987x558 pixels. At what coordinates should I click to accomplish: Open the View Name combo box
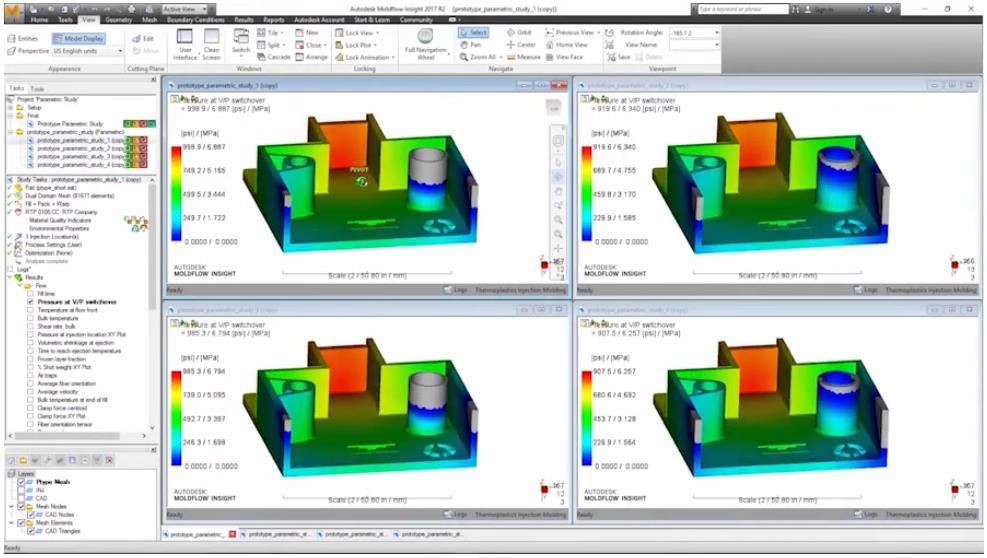694,45
